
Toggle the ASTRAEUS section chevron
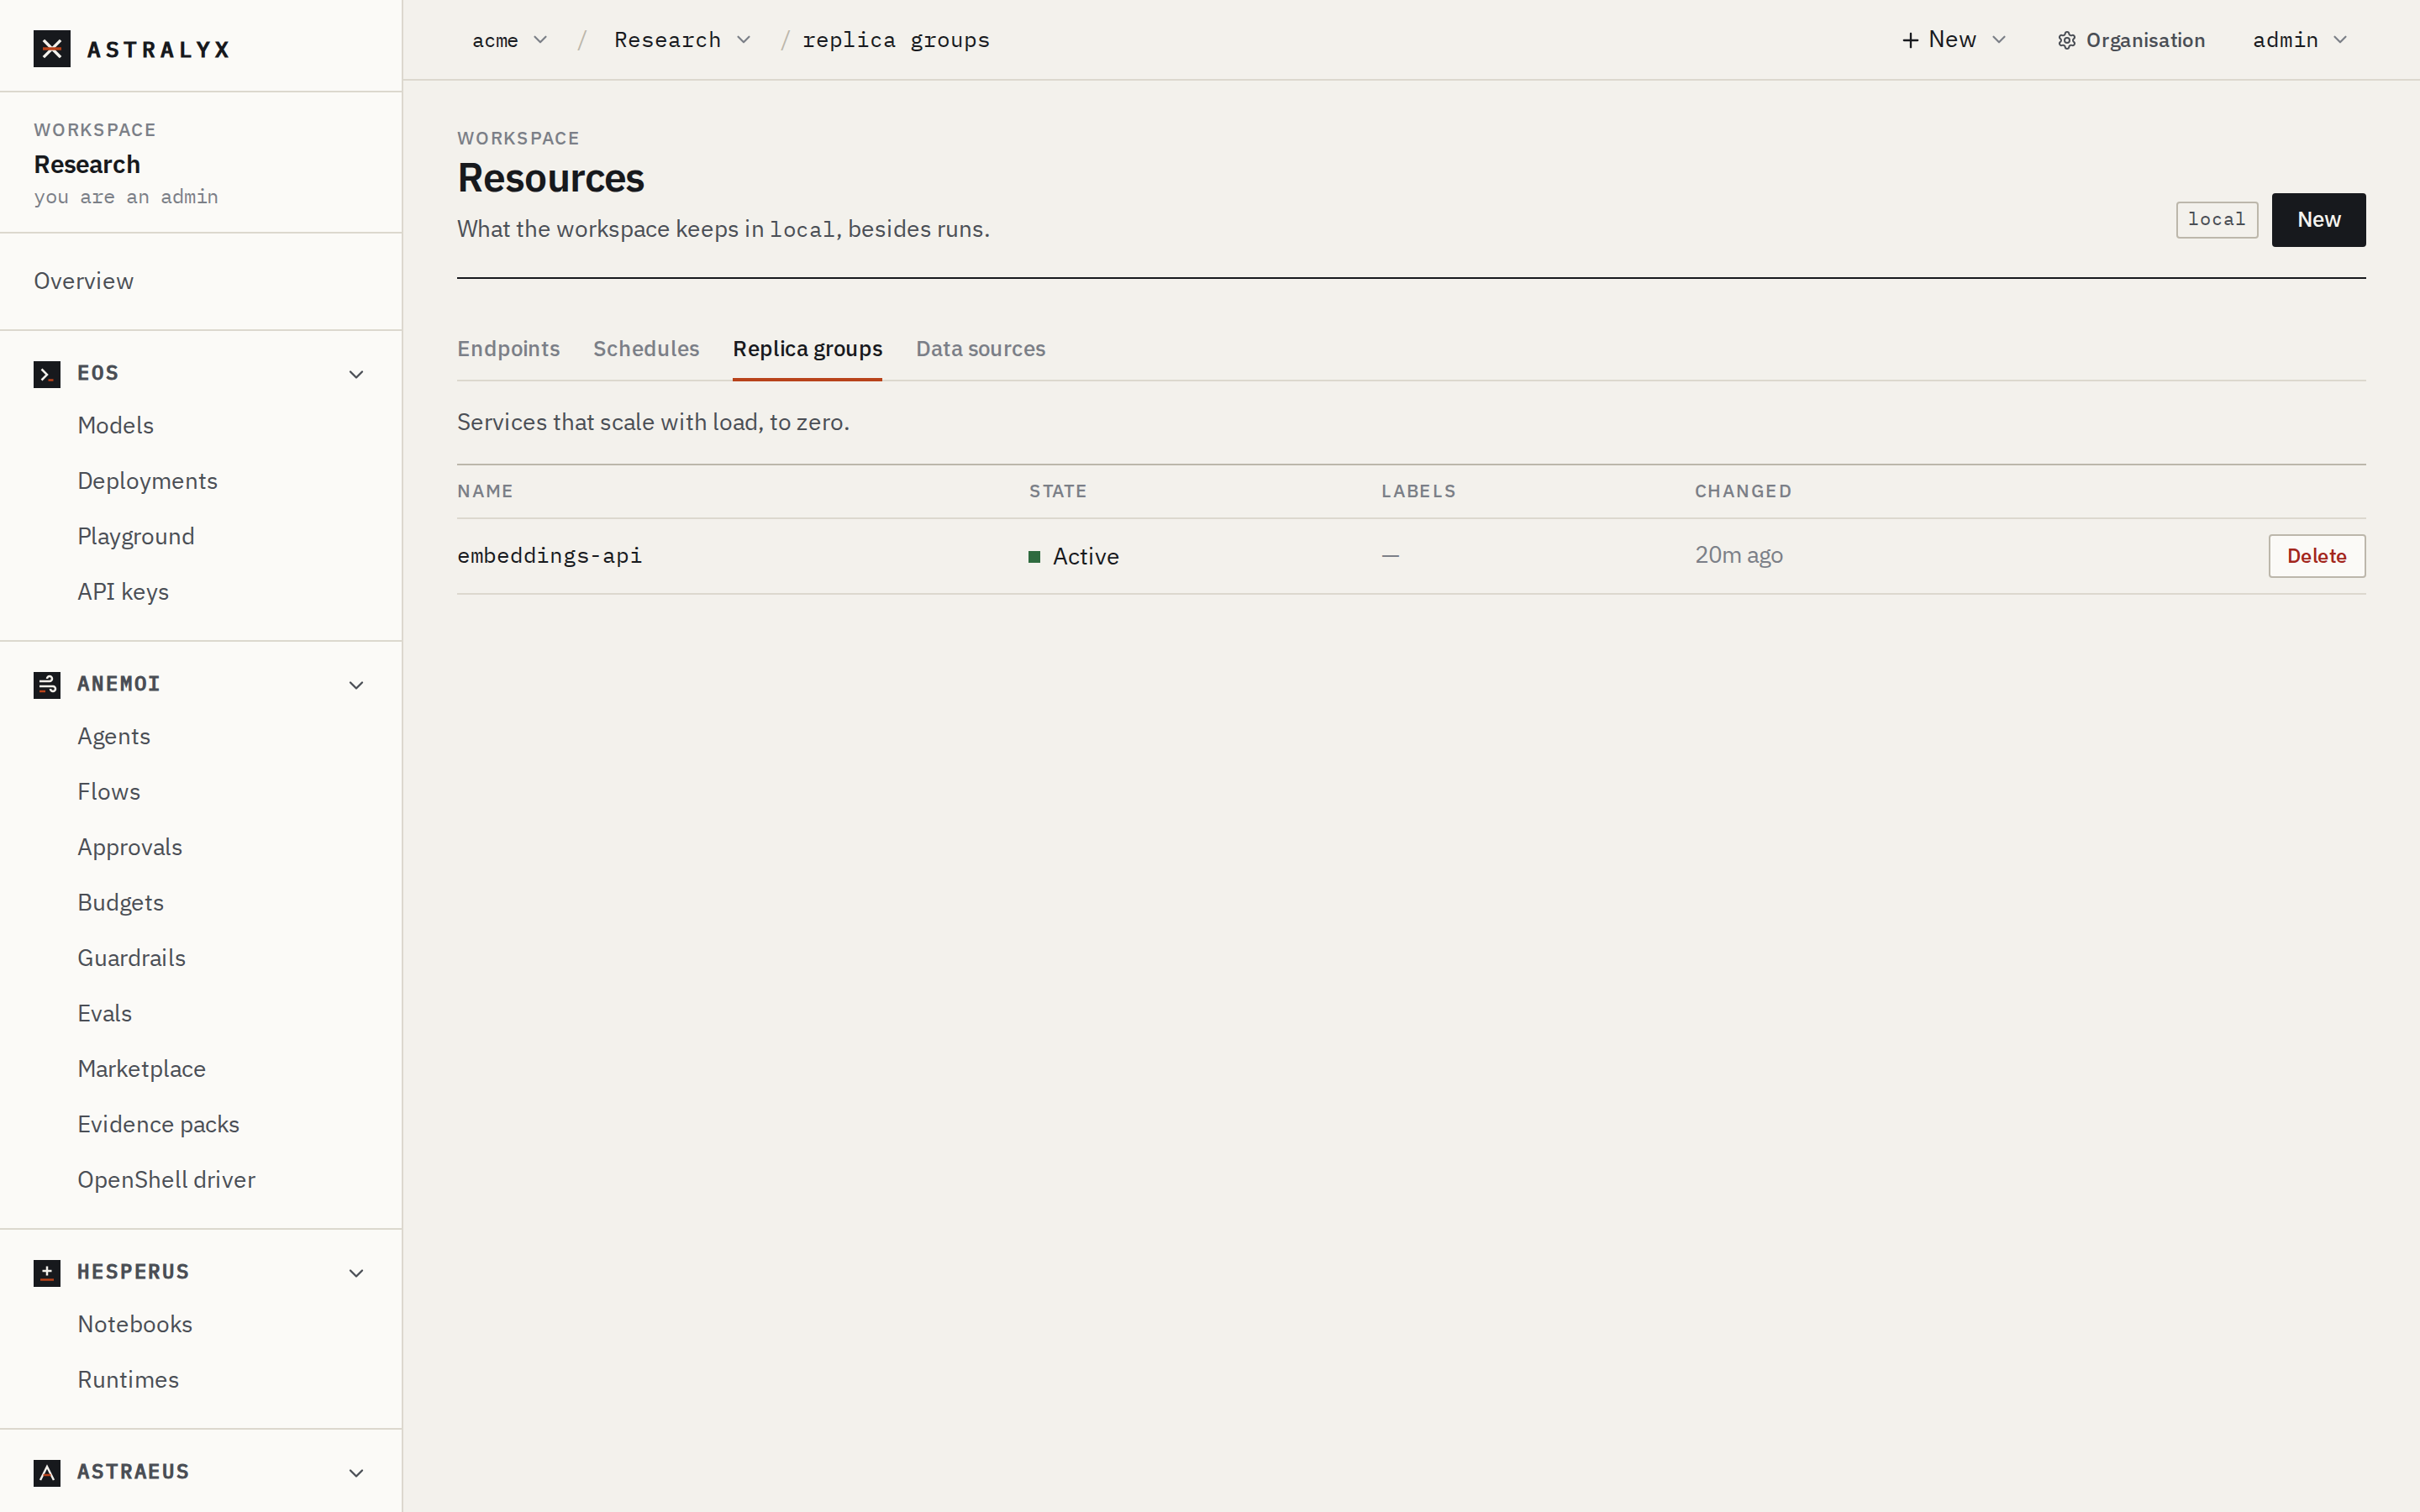coord(356,1473)
